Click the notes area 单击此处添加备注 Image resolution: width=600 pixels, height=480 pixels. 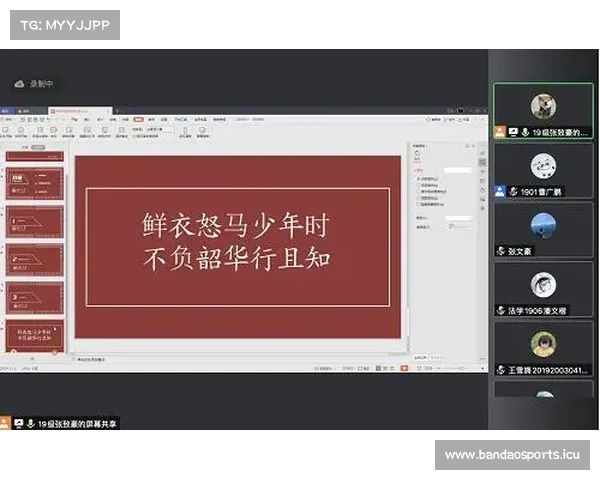point(91,359)
